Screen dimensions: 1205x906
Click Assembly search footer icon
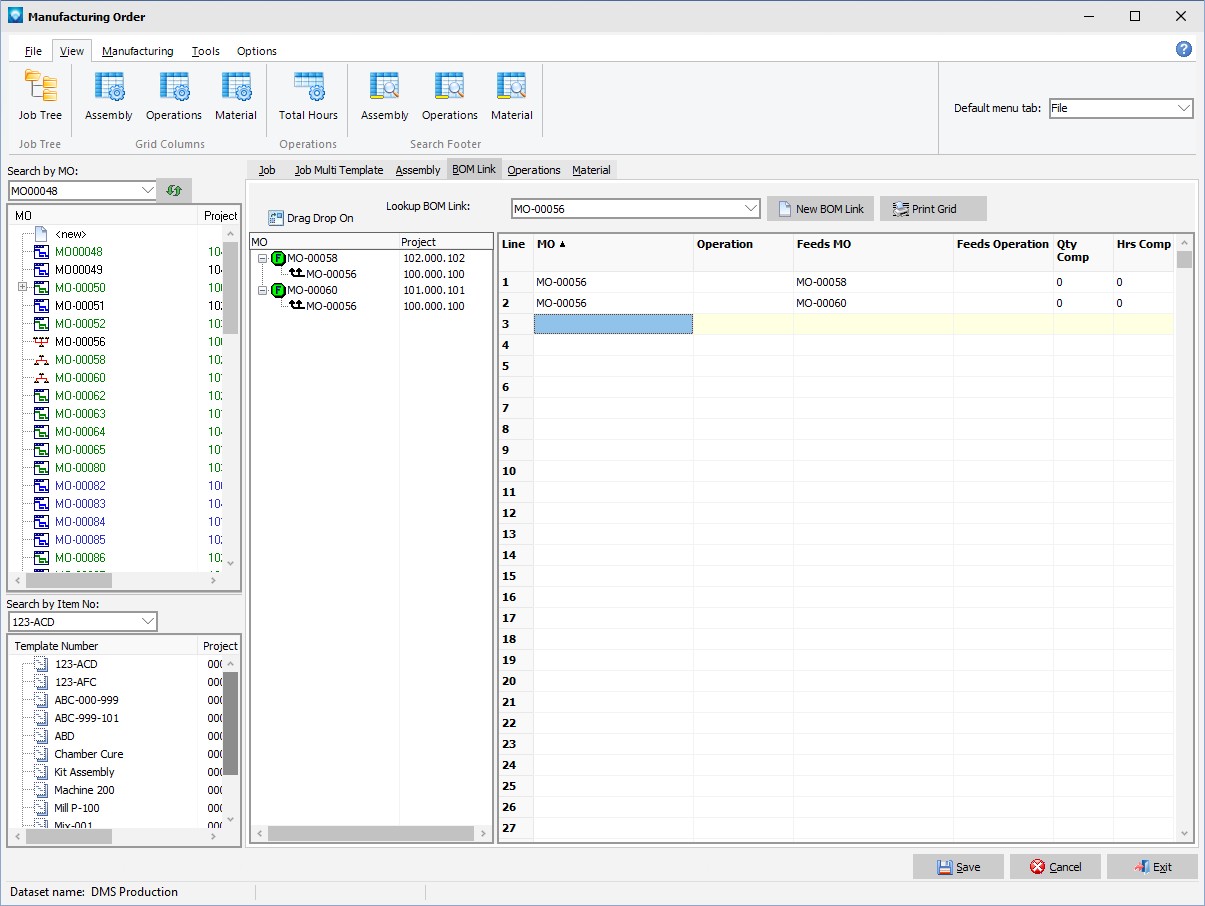tap(384, 89)
